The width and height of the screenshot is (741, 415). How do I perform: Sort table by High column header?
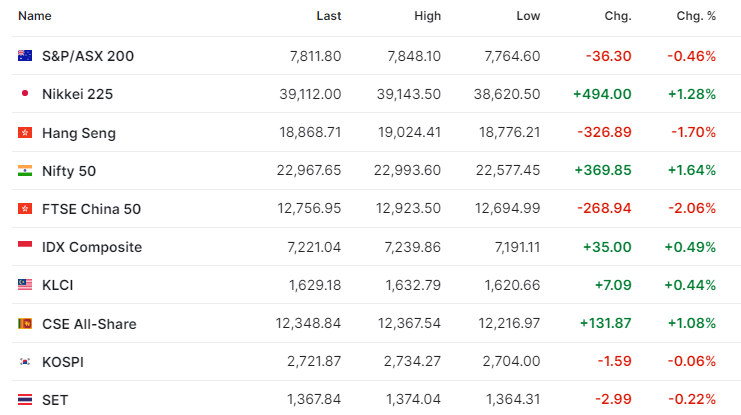(x=428, y=16)
